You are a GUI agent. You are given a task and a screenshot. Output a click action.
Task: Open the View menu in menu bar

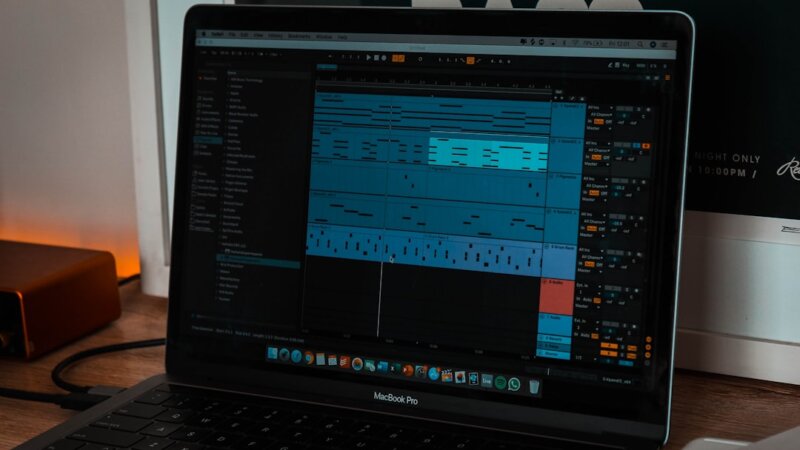(258, 35)
